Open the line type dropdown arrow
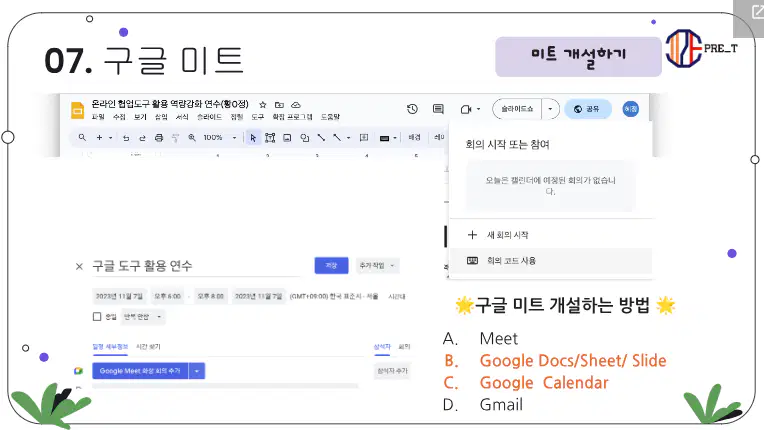 (x=348, y=138)
